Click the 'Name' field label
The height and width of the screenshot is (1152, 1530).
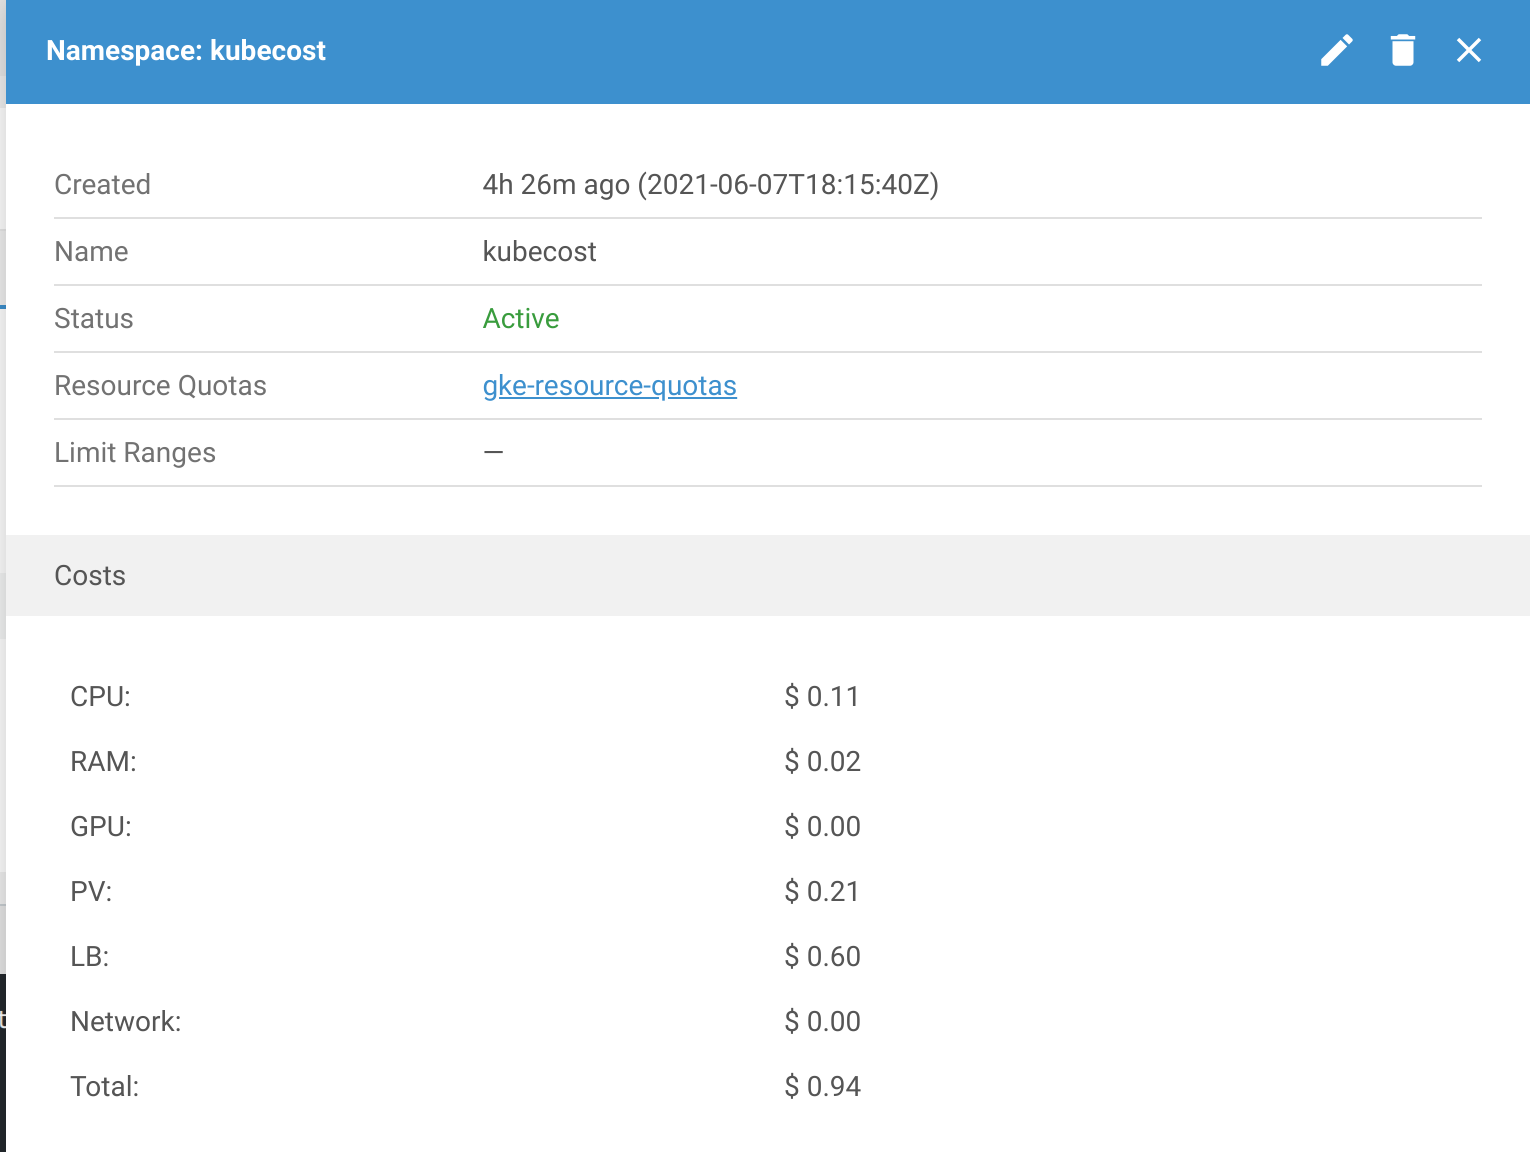(91, 252)
